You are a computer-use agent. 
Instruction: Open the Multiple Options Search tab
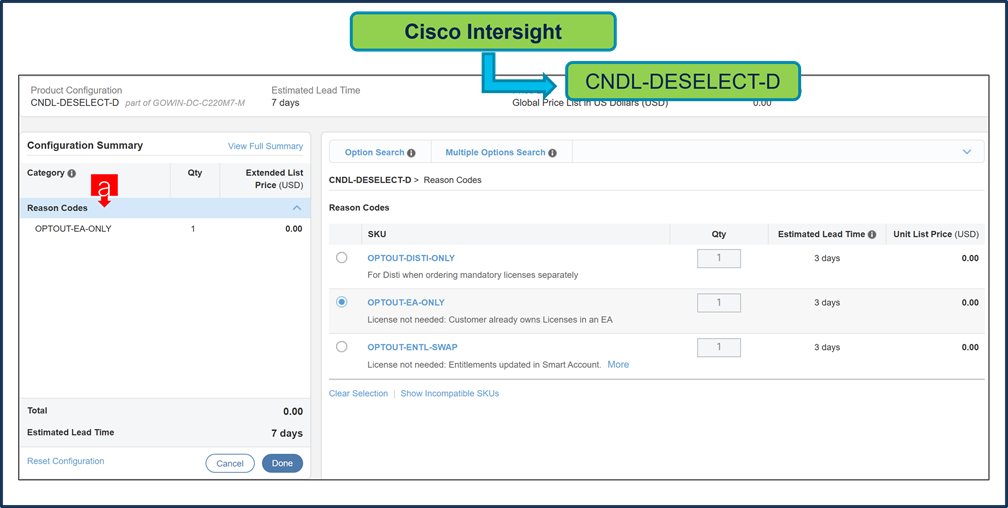(495, 153)
